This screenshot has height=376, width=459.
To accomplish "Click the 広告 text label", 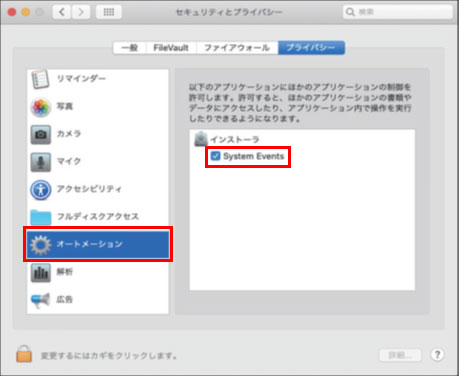I will (64, 299).
